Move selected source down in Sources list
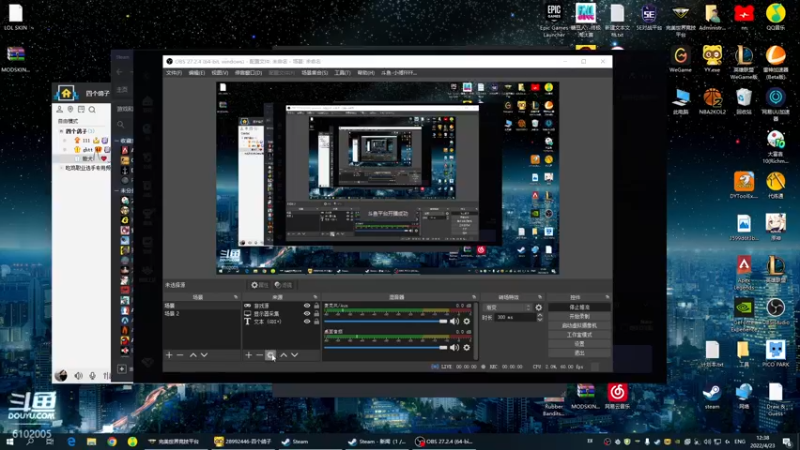This screenshot has width=800, height=450. coord(294,355)
